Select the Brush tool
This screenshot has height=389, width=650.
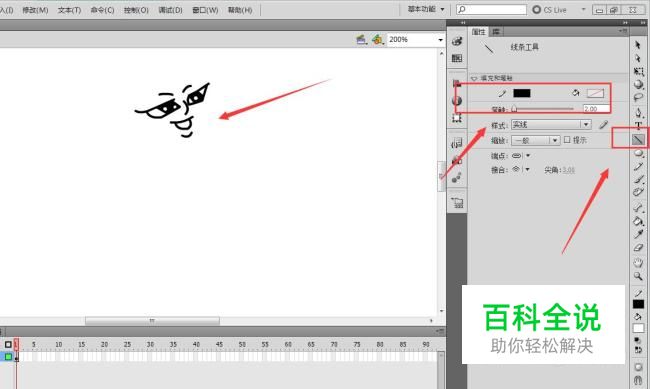pyautogui.click(x=638, y=179)
